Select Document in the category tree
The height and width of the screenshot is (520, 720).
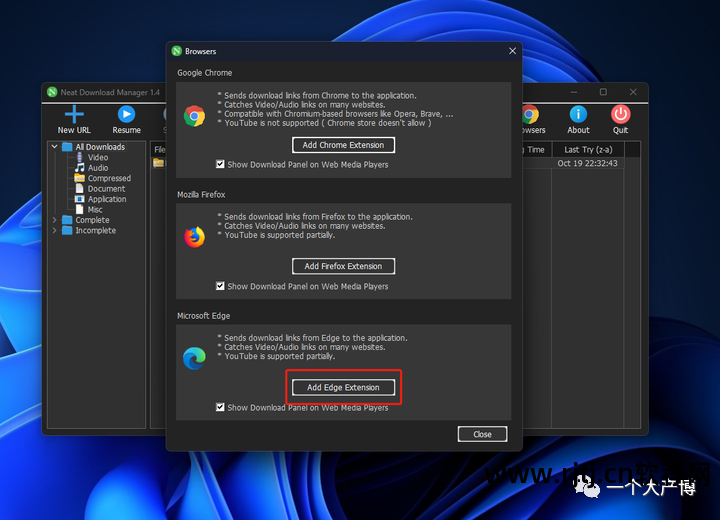point(107,189)
